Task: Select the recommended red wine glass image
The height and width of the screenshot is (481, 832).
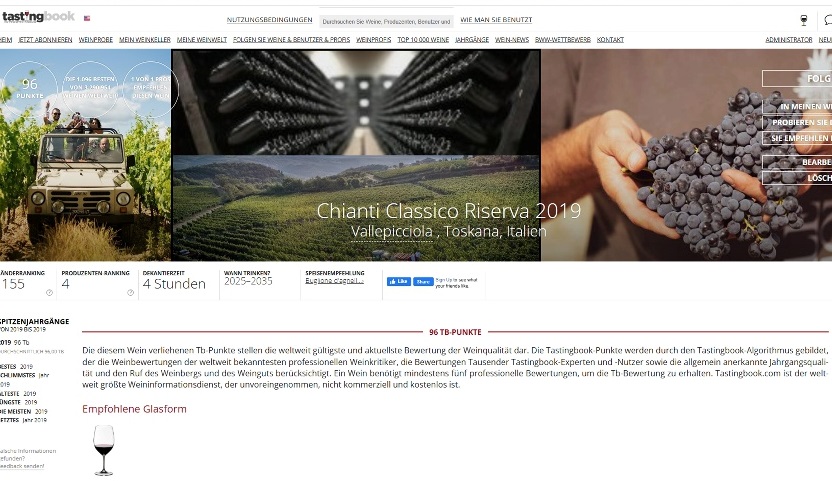Action: pos(103,450)
